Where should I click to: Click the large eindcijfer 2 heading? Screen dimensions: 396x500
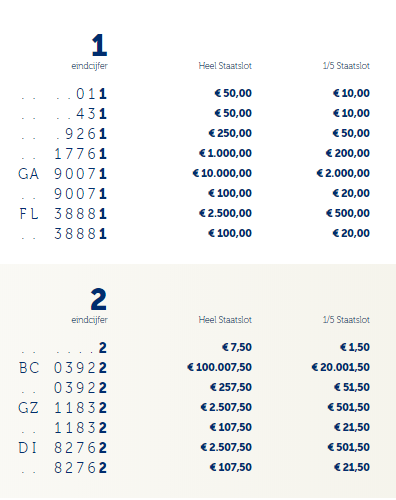tap(99, 299)
